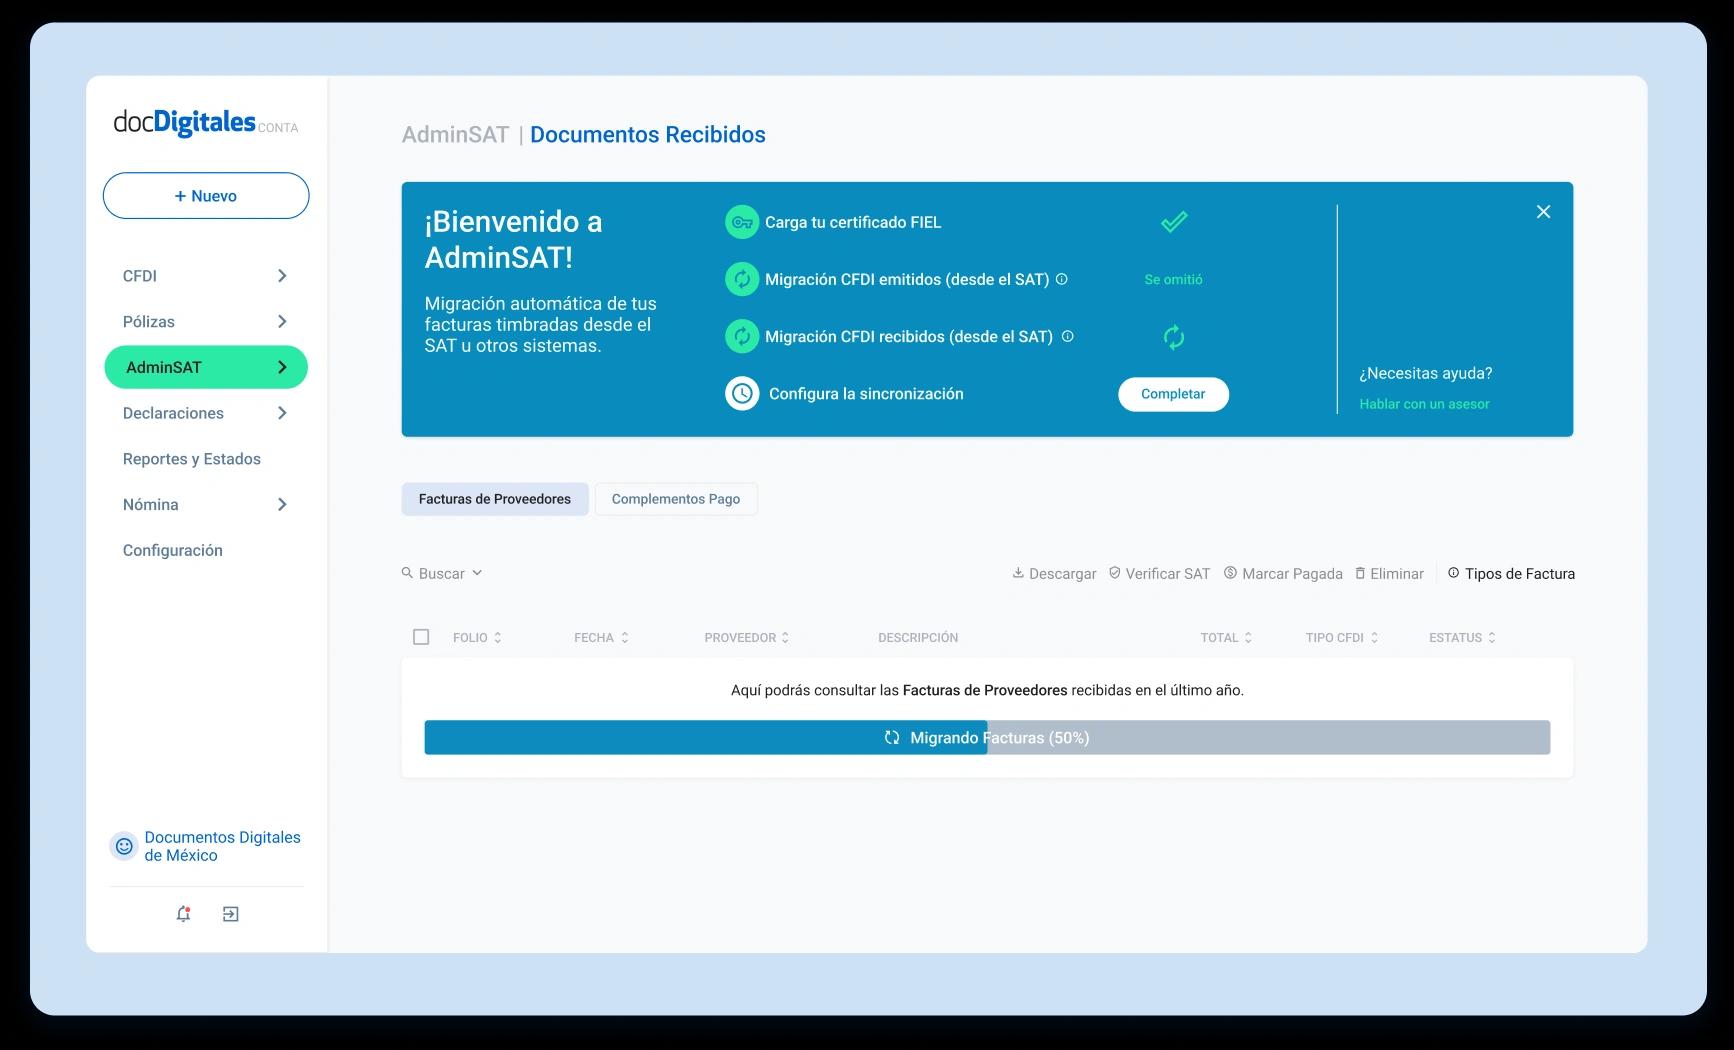The image size is (1734, 1050).
Task: Toggle the select-all invoices checkbox
Action: click(421, 637)
